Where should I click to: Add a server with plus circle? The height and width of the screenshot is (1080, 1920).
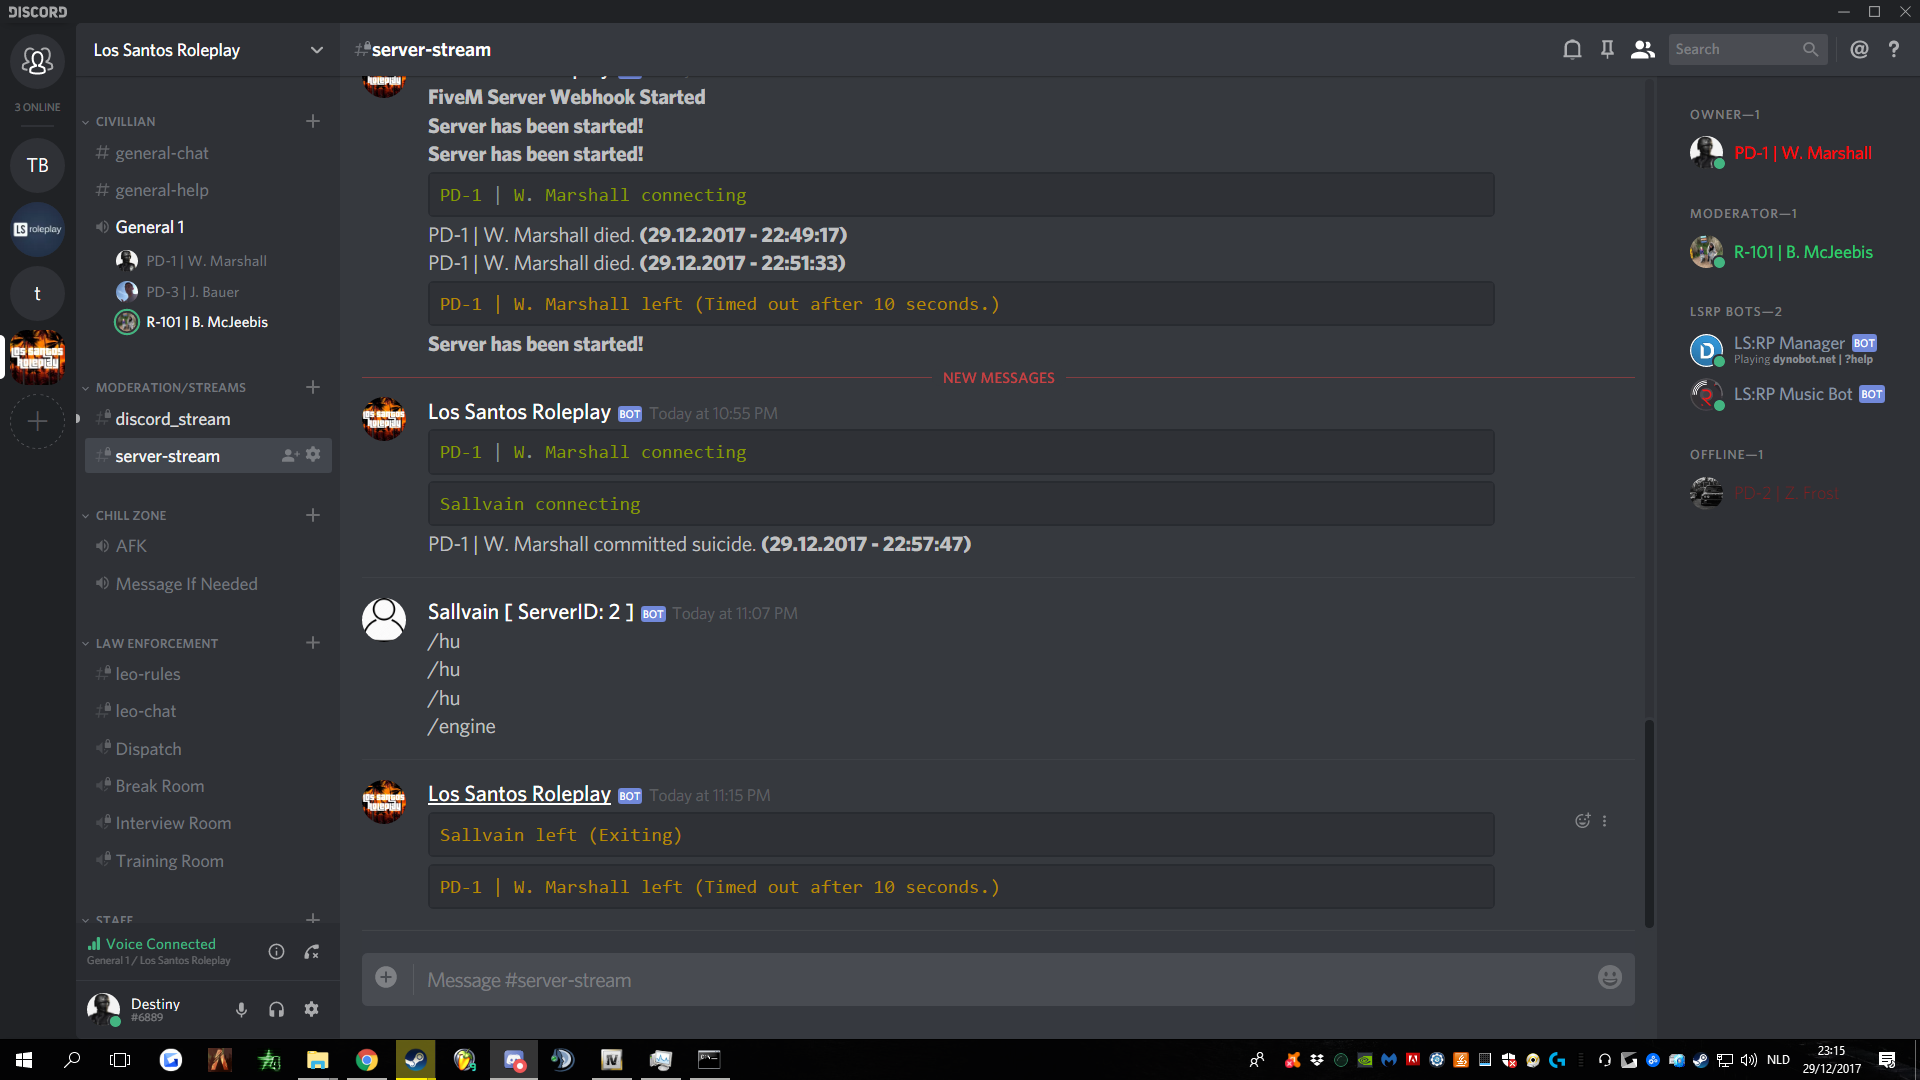pos(37,422)
